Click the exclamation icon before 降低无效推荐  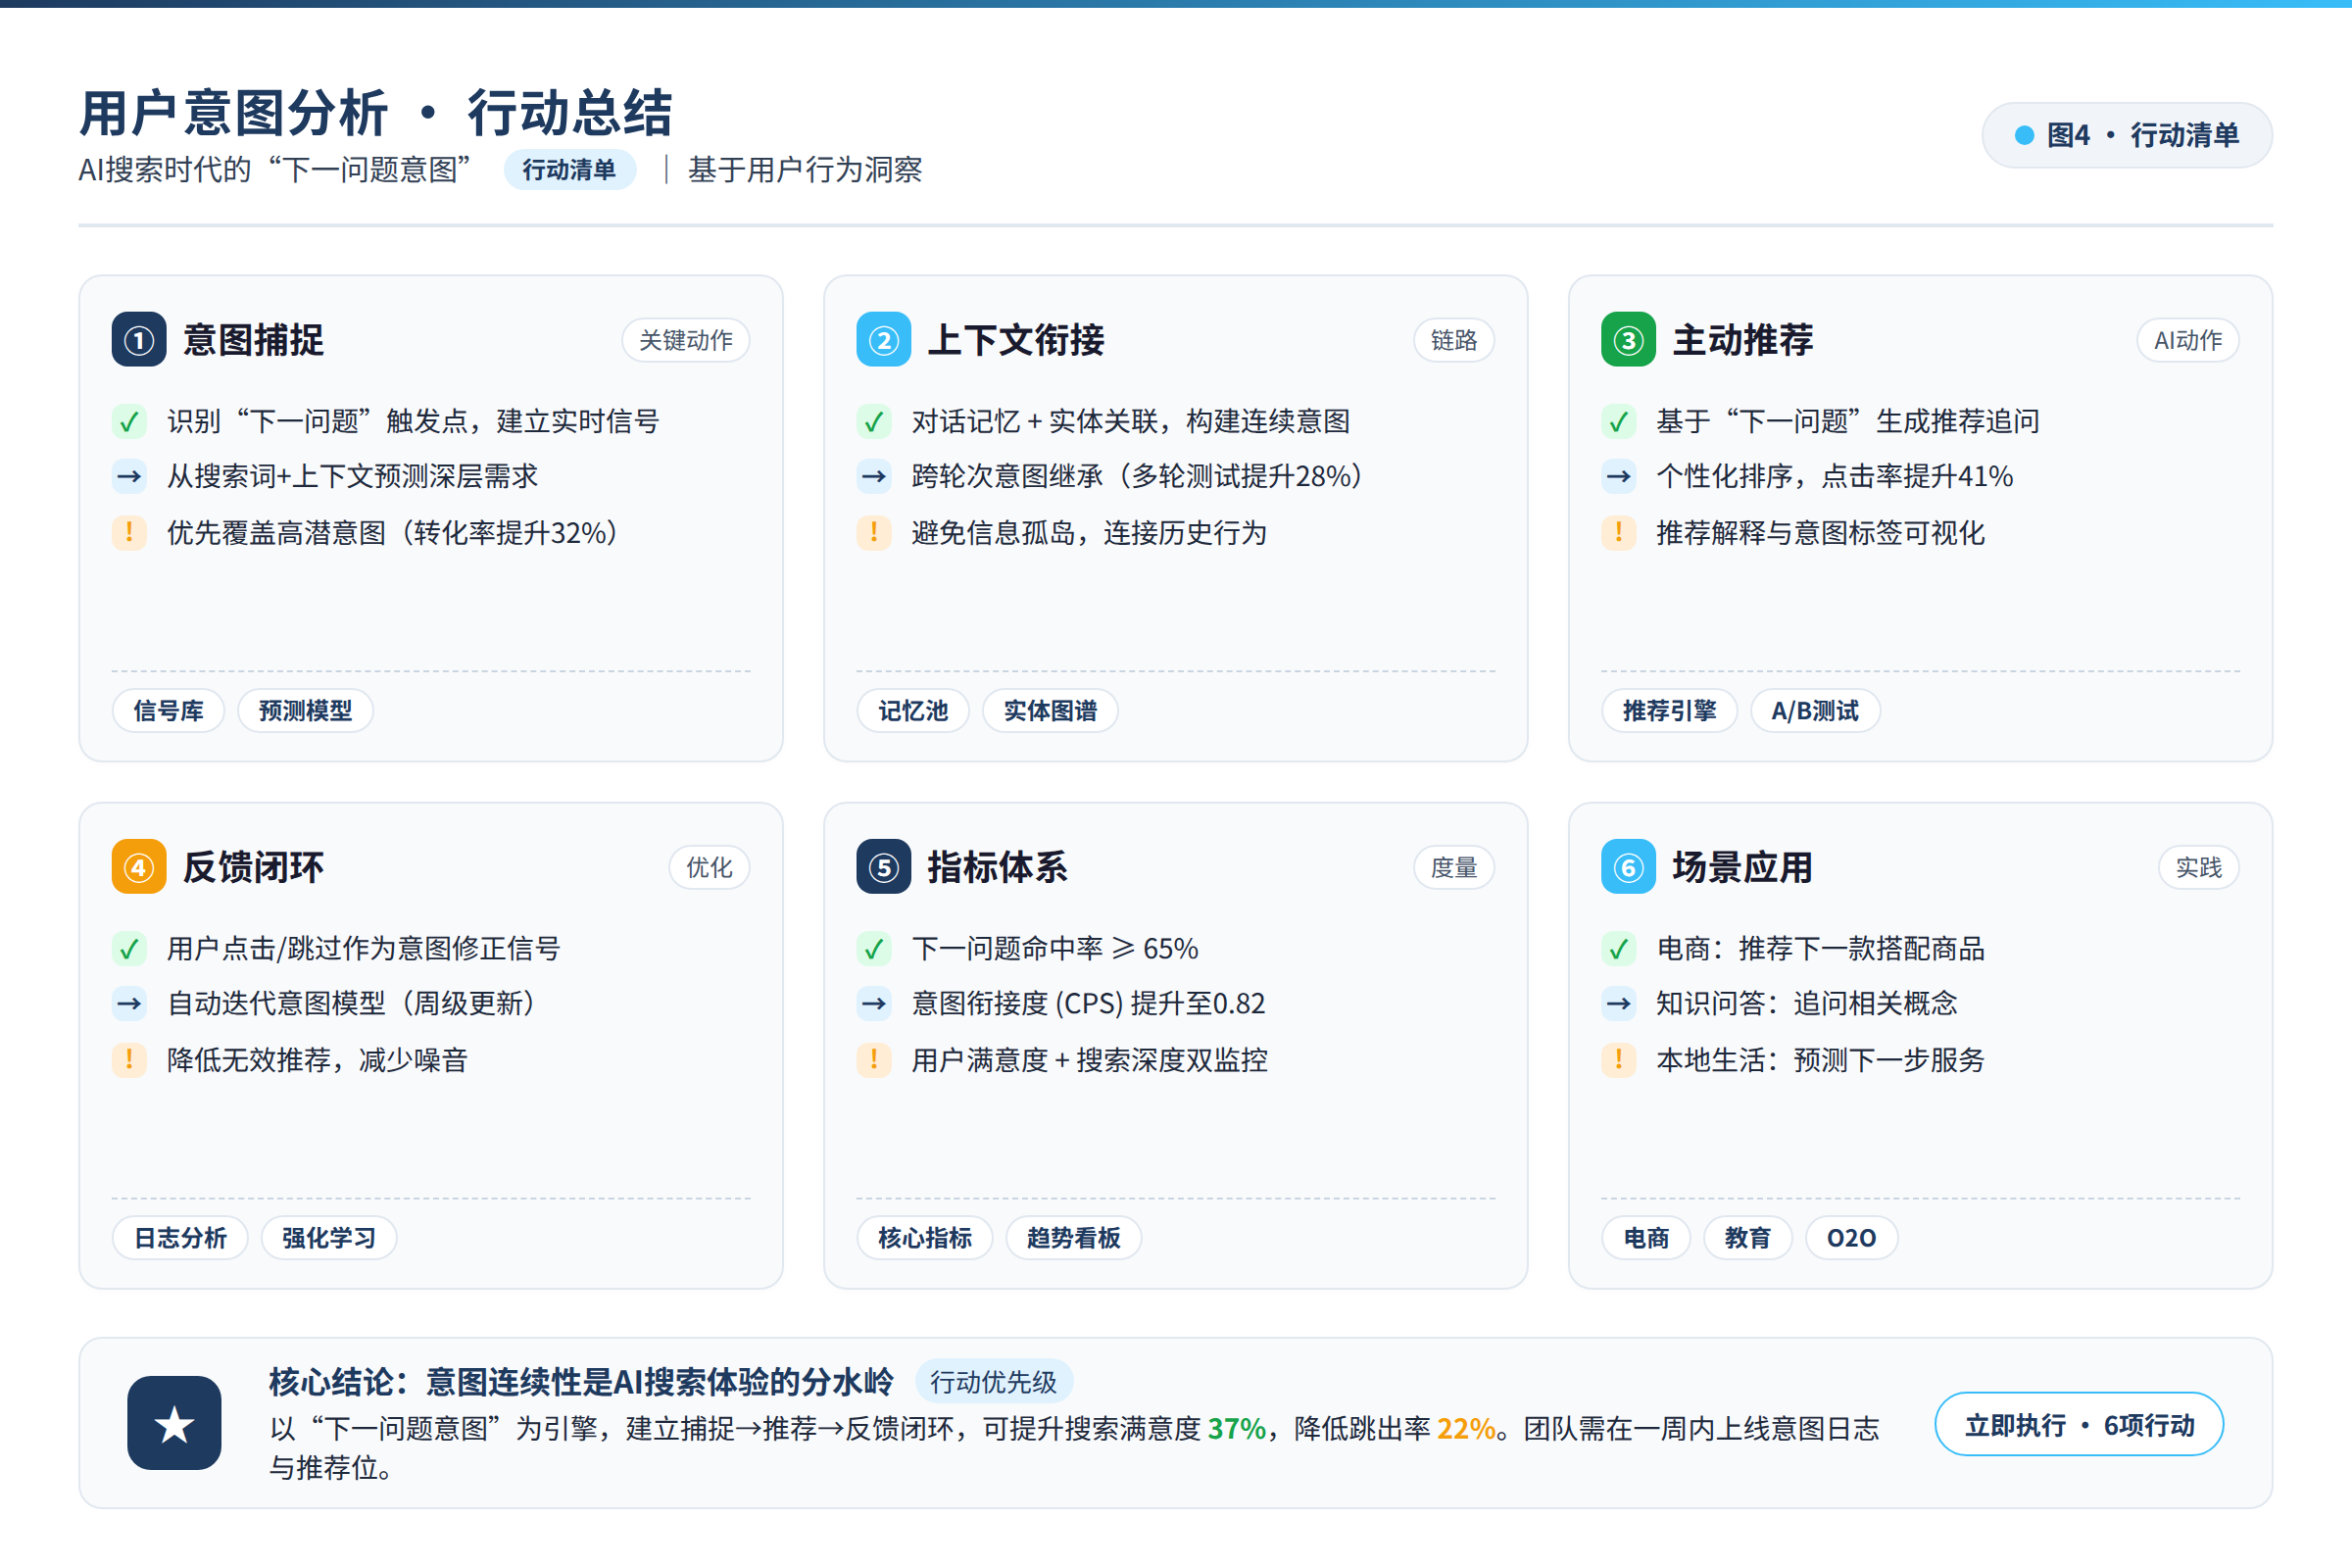click(129, 1059)
